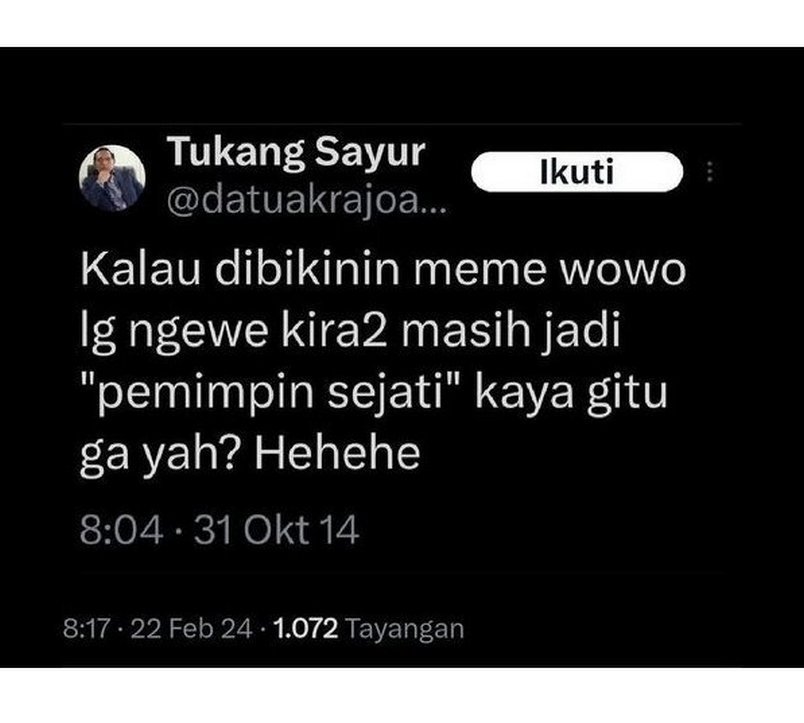Open the three-dot more options menu
Viewport: 804px width, 723px height.
point(710,172)
